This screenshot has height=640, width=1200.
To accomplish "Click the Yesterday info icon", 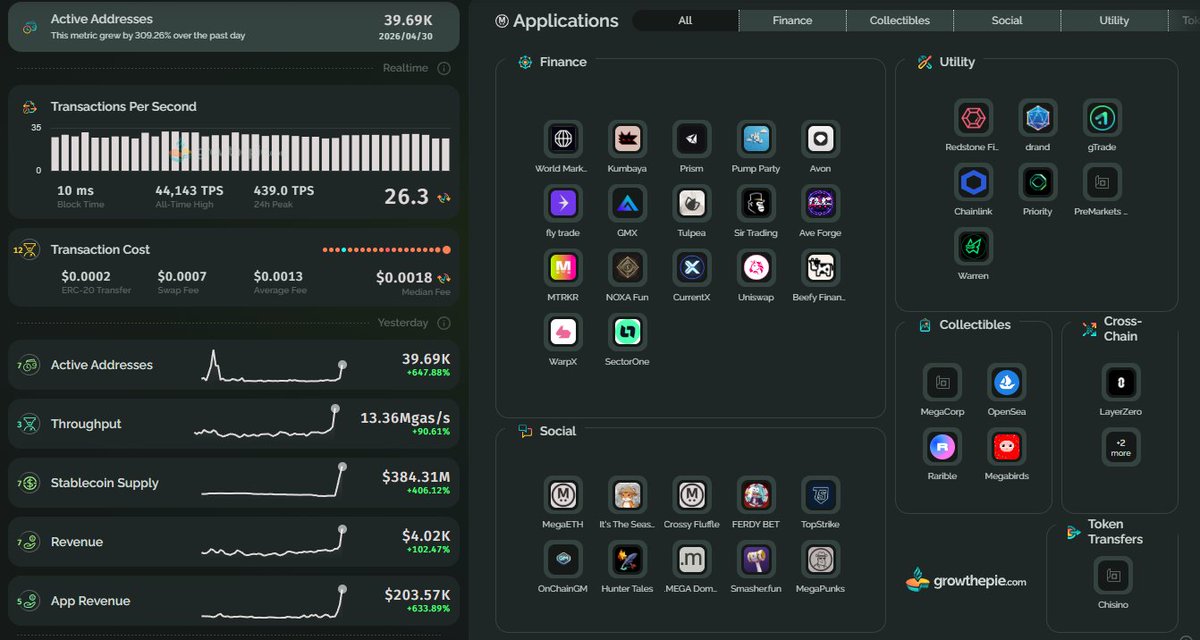I will (x=444, y=323).
